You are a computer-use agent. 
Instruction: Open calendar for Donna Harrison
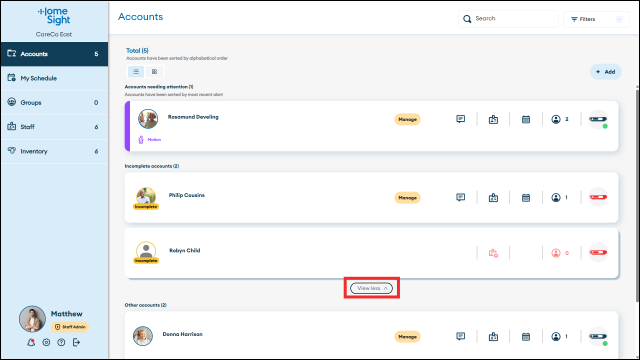point(526,337)
